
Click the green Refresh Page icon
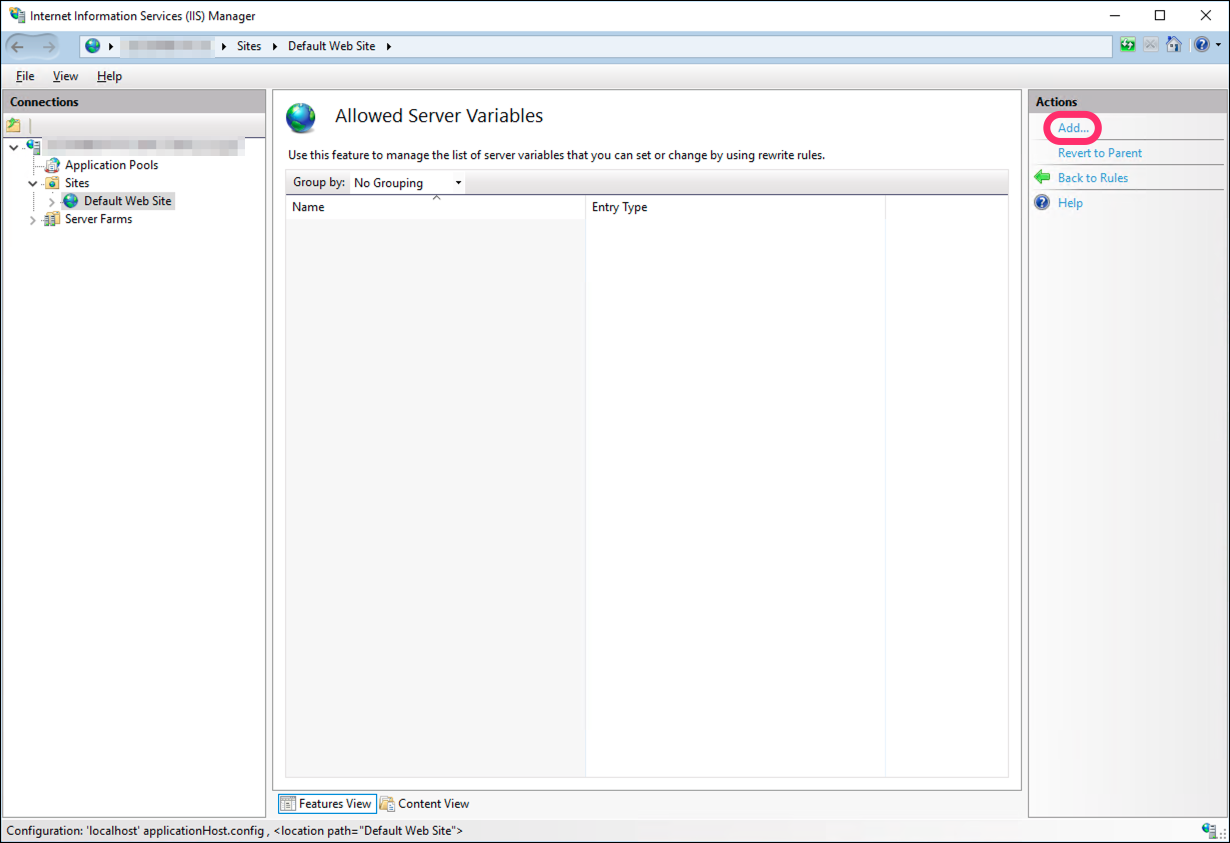[1127, 46]
